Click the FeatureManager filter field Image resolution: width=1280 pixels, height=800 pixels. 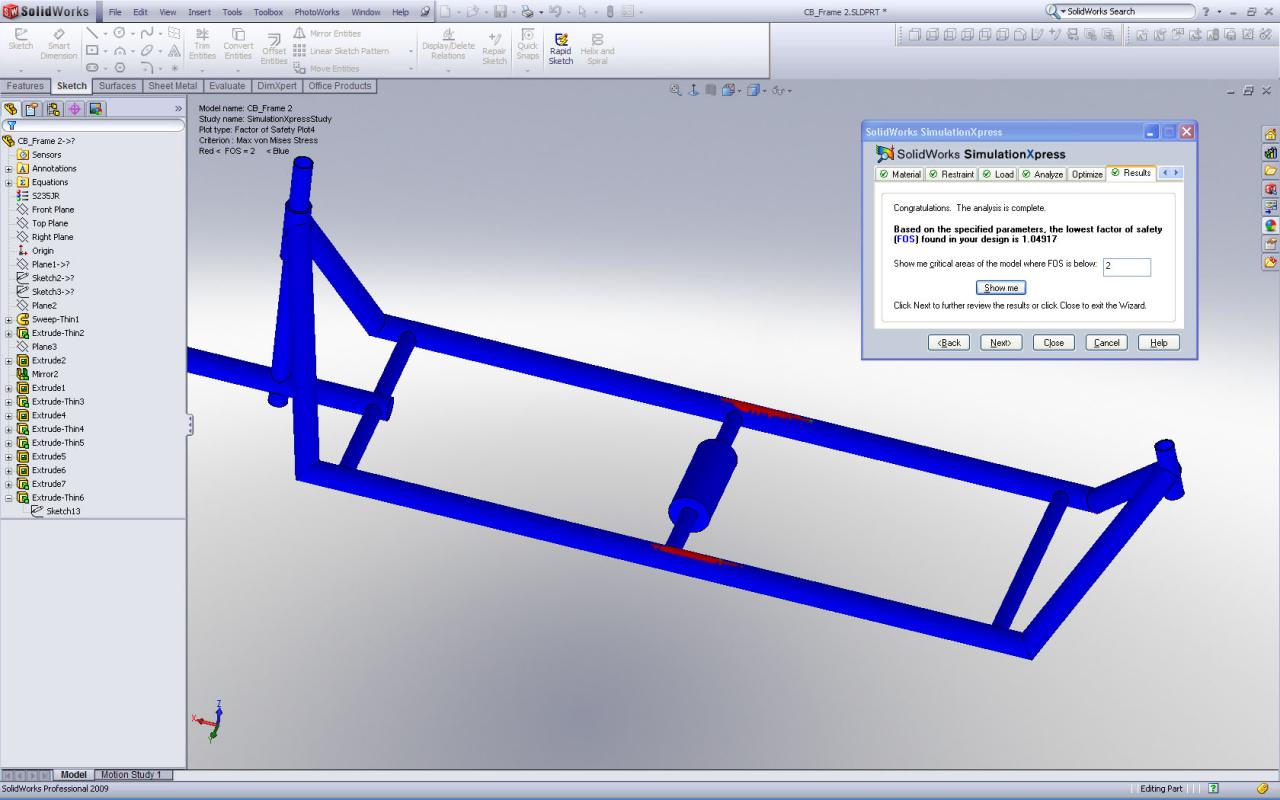[x=93, y=126]
